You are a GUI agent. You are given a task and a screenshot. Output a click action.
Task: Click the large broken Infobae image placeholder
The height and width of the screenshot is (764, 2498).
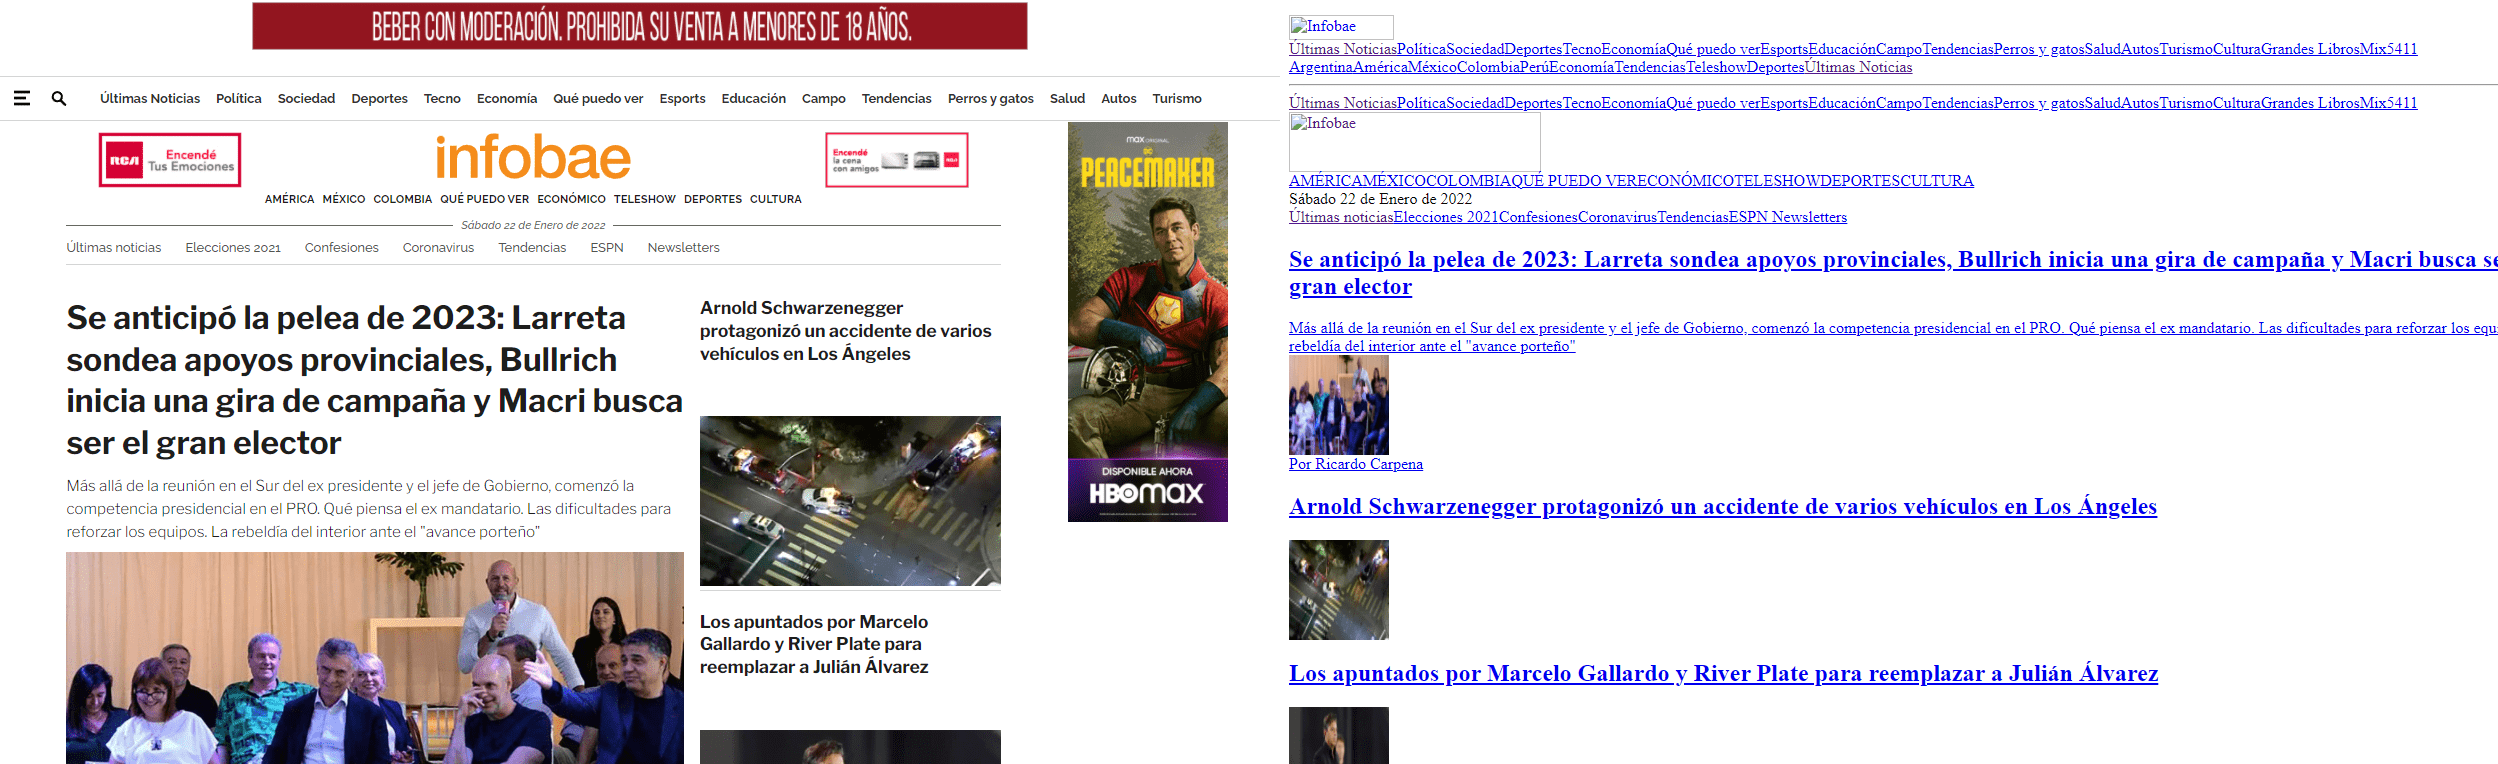[1415, 142]
